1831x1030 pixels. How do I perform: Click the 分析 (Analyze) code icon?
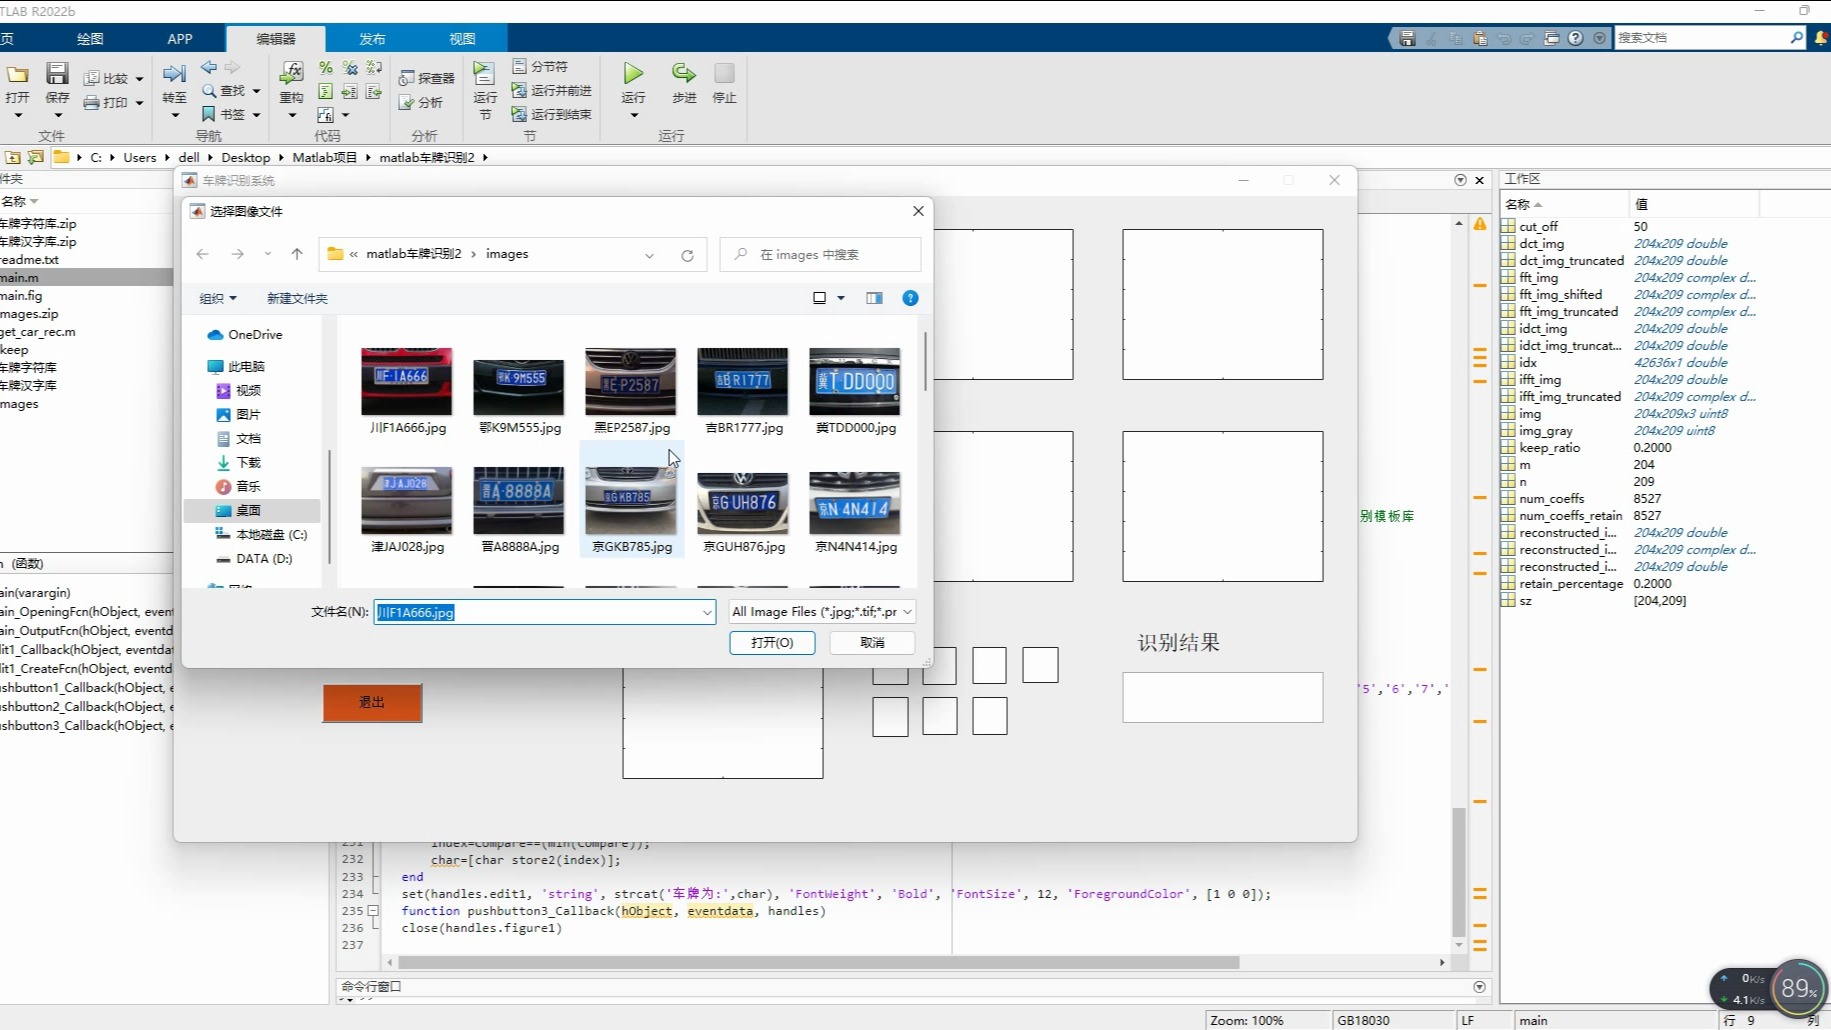click(x=406, y=102)
